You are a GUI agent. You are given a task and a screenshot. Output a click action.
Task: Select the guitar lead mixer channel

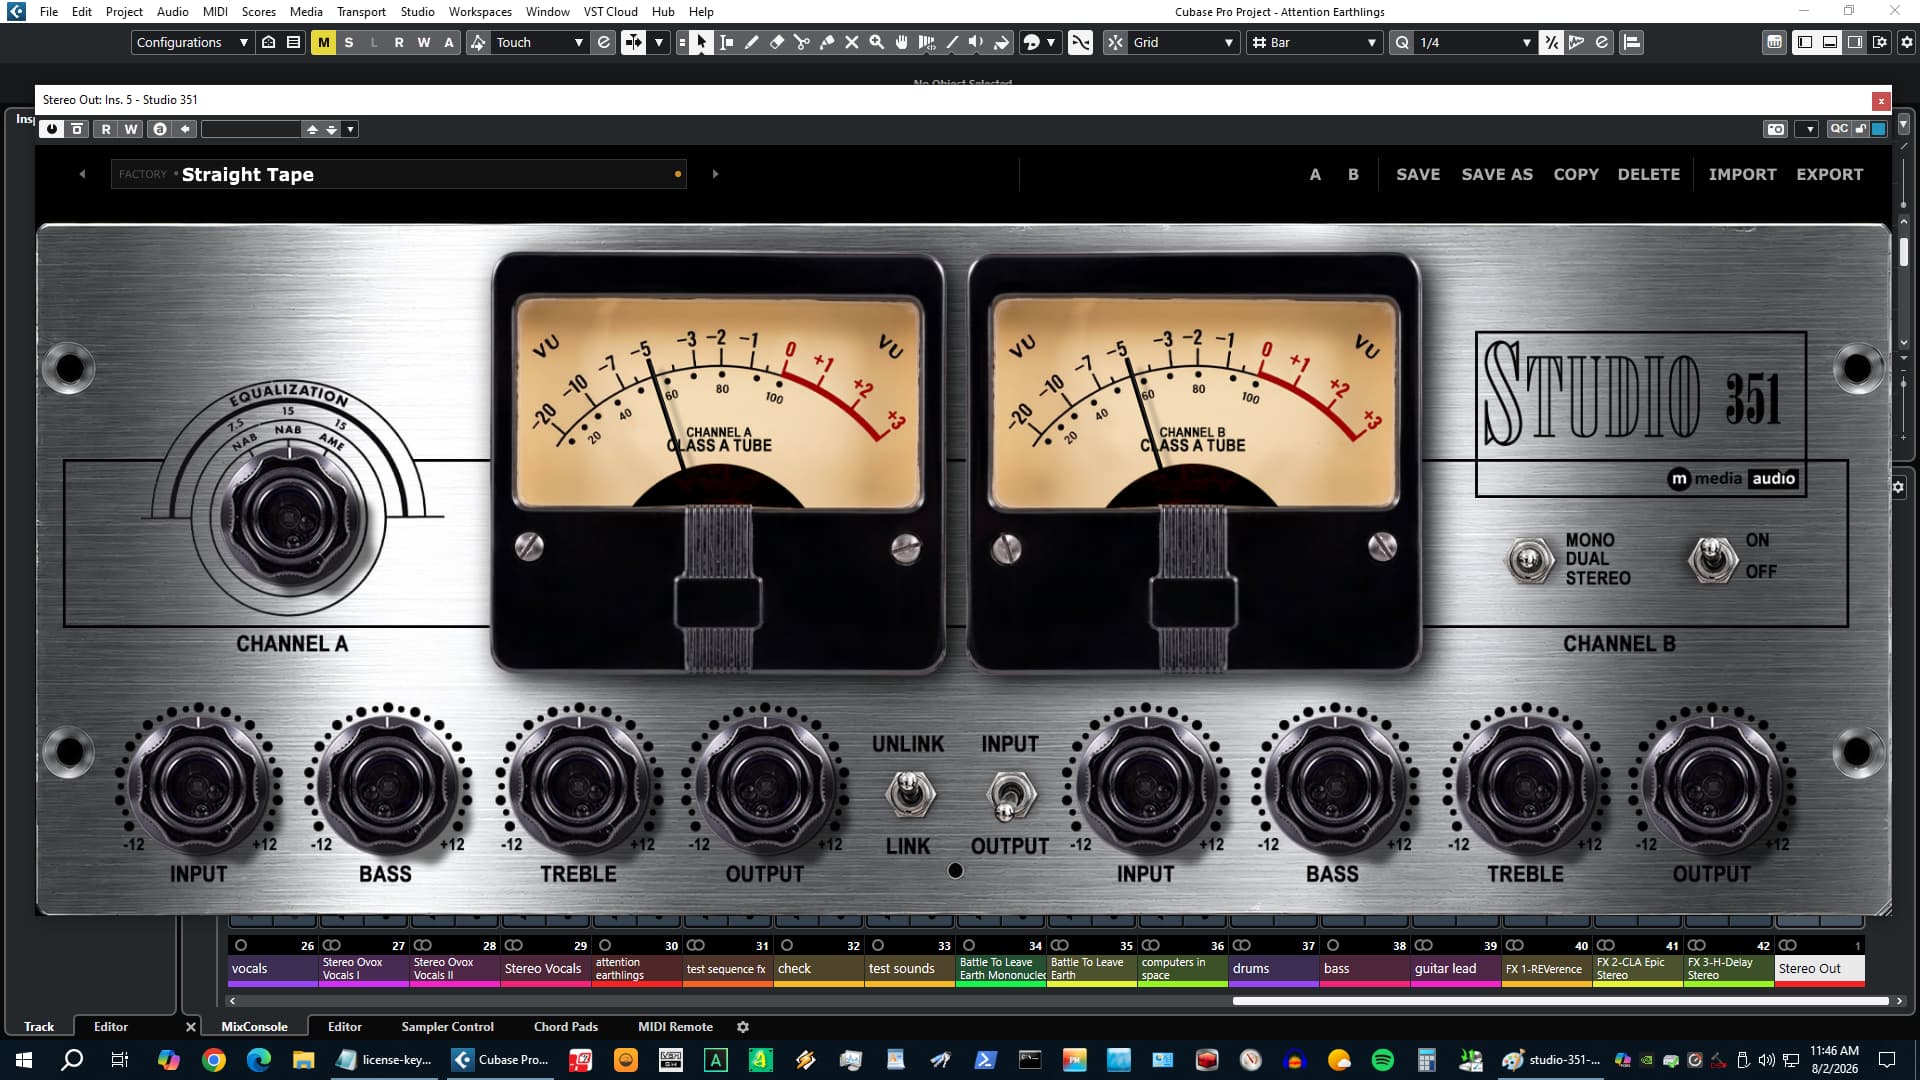[1455, 968]
